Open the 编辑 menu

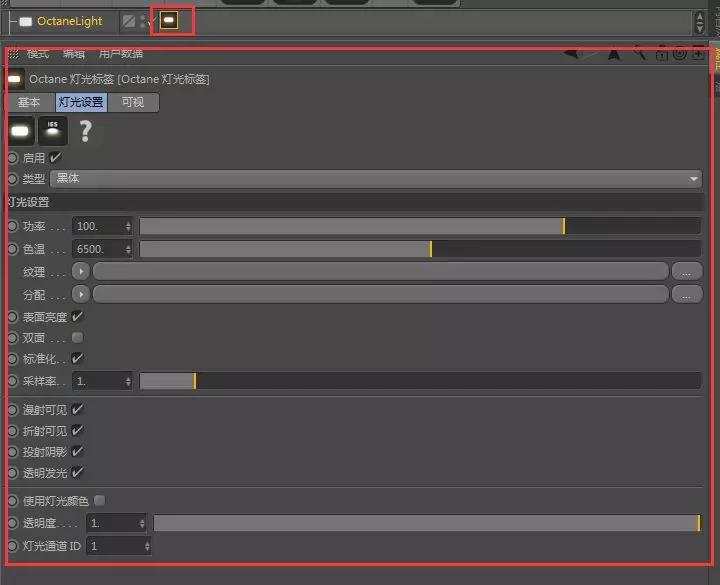click(74, 54)
